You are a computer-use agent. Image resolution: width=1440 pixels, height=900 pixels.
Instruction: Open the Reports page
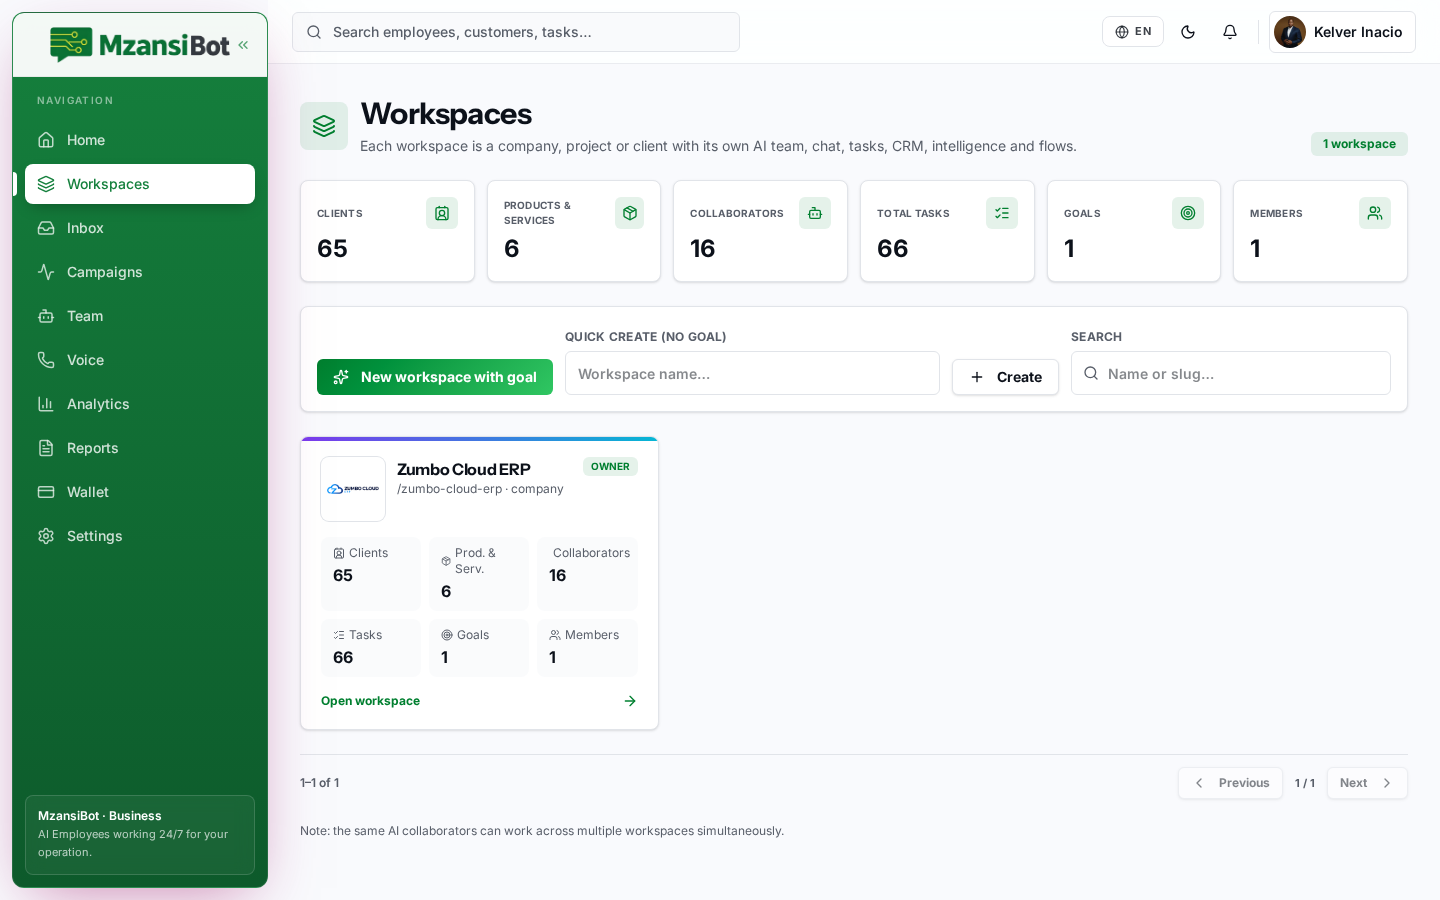pos(140,448)
